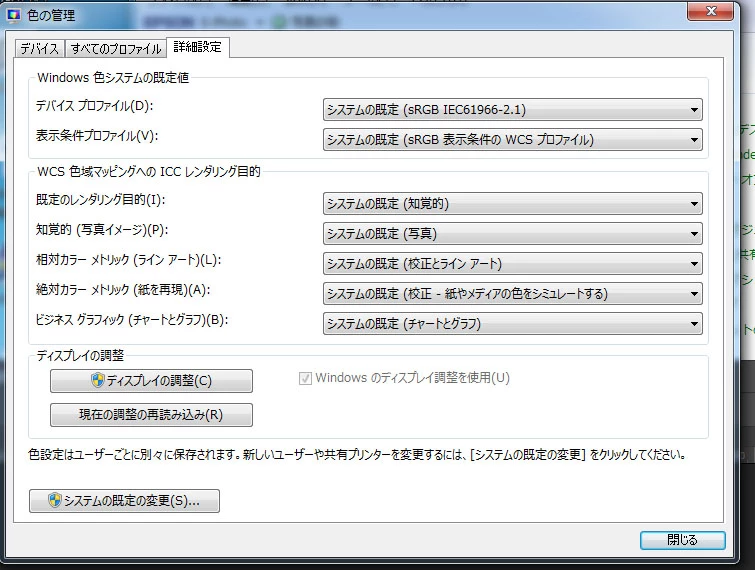Click the WCS 色域マッピングへの ICC レンダリング目的 heading
Image resolution: width=755 pixels, height=570 pixels.
[149, 171]
